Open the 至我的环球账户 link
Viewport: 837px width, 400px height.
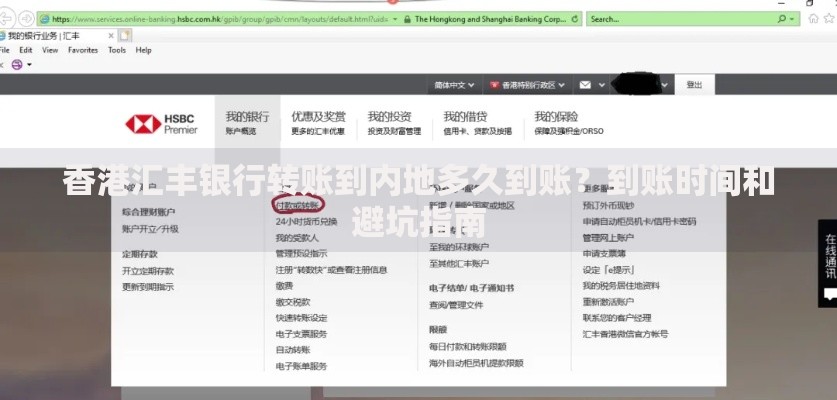pos(459,247)
